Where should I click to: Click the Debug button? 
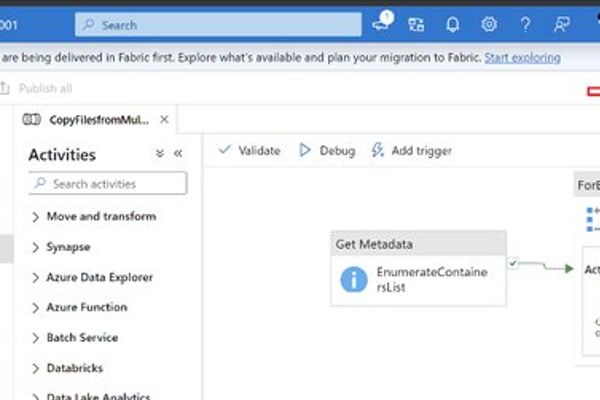click(x=327, y=150)
